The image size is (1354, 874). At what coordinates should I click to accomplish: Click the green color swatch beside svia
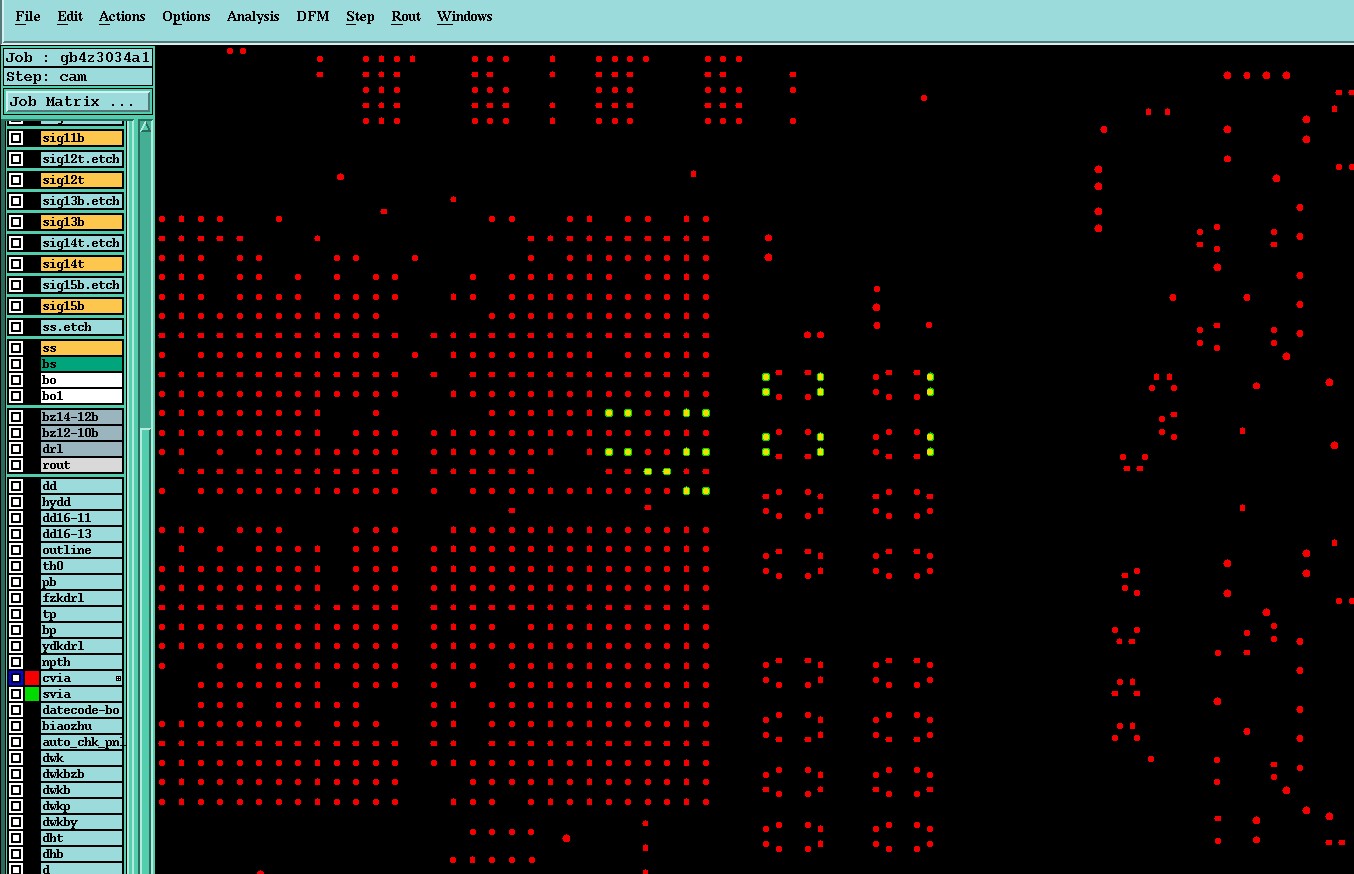pos(32,694)
